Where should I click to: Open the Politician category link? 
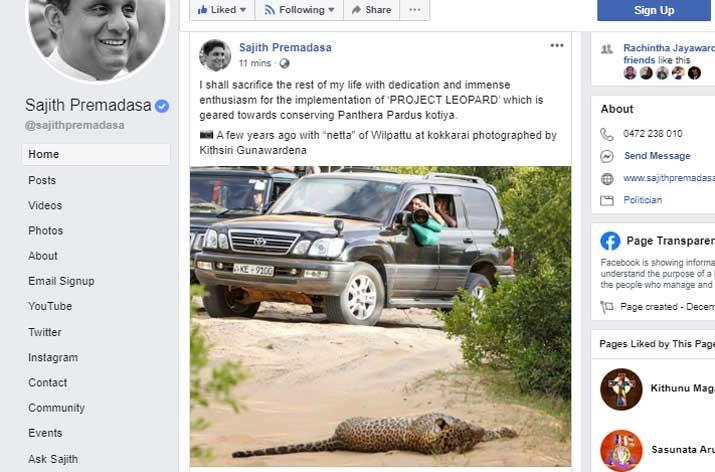(x=642, y=200)
